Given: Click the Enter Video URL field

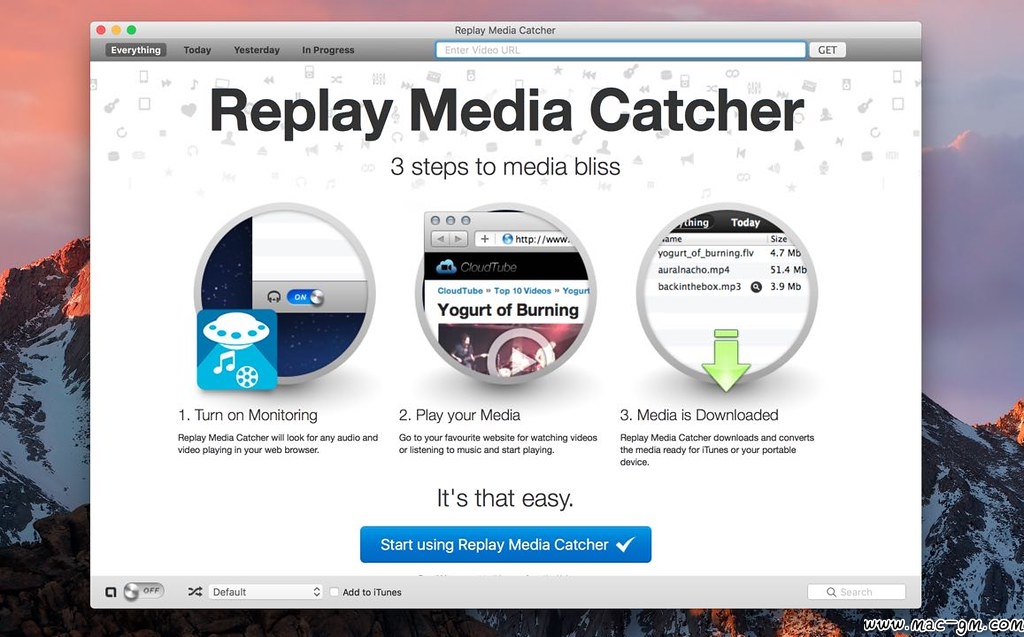Looking at the screenshot, I should pyautogui.click(x=620, y=50).
